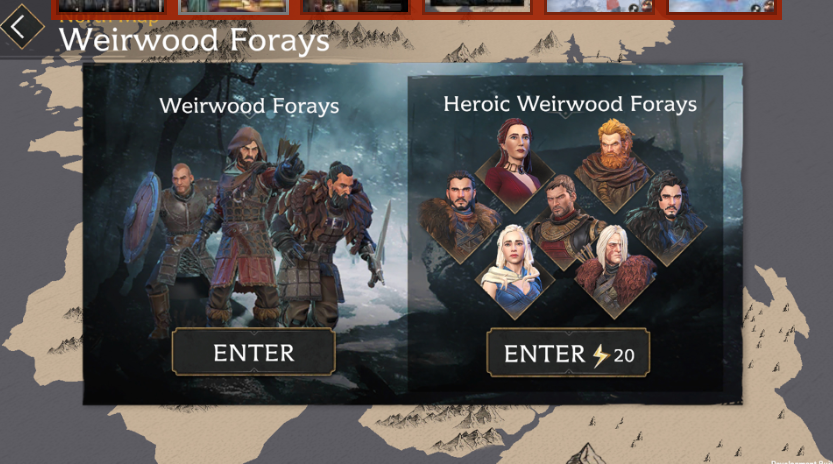Click ENTER 20 for Heroic Weirwood Forays
Viewport: 833px width, 464px height.
[x=568, y=353]
